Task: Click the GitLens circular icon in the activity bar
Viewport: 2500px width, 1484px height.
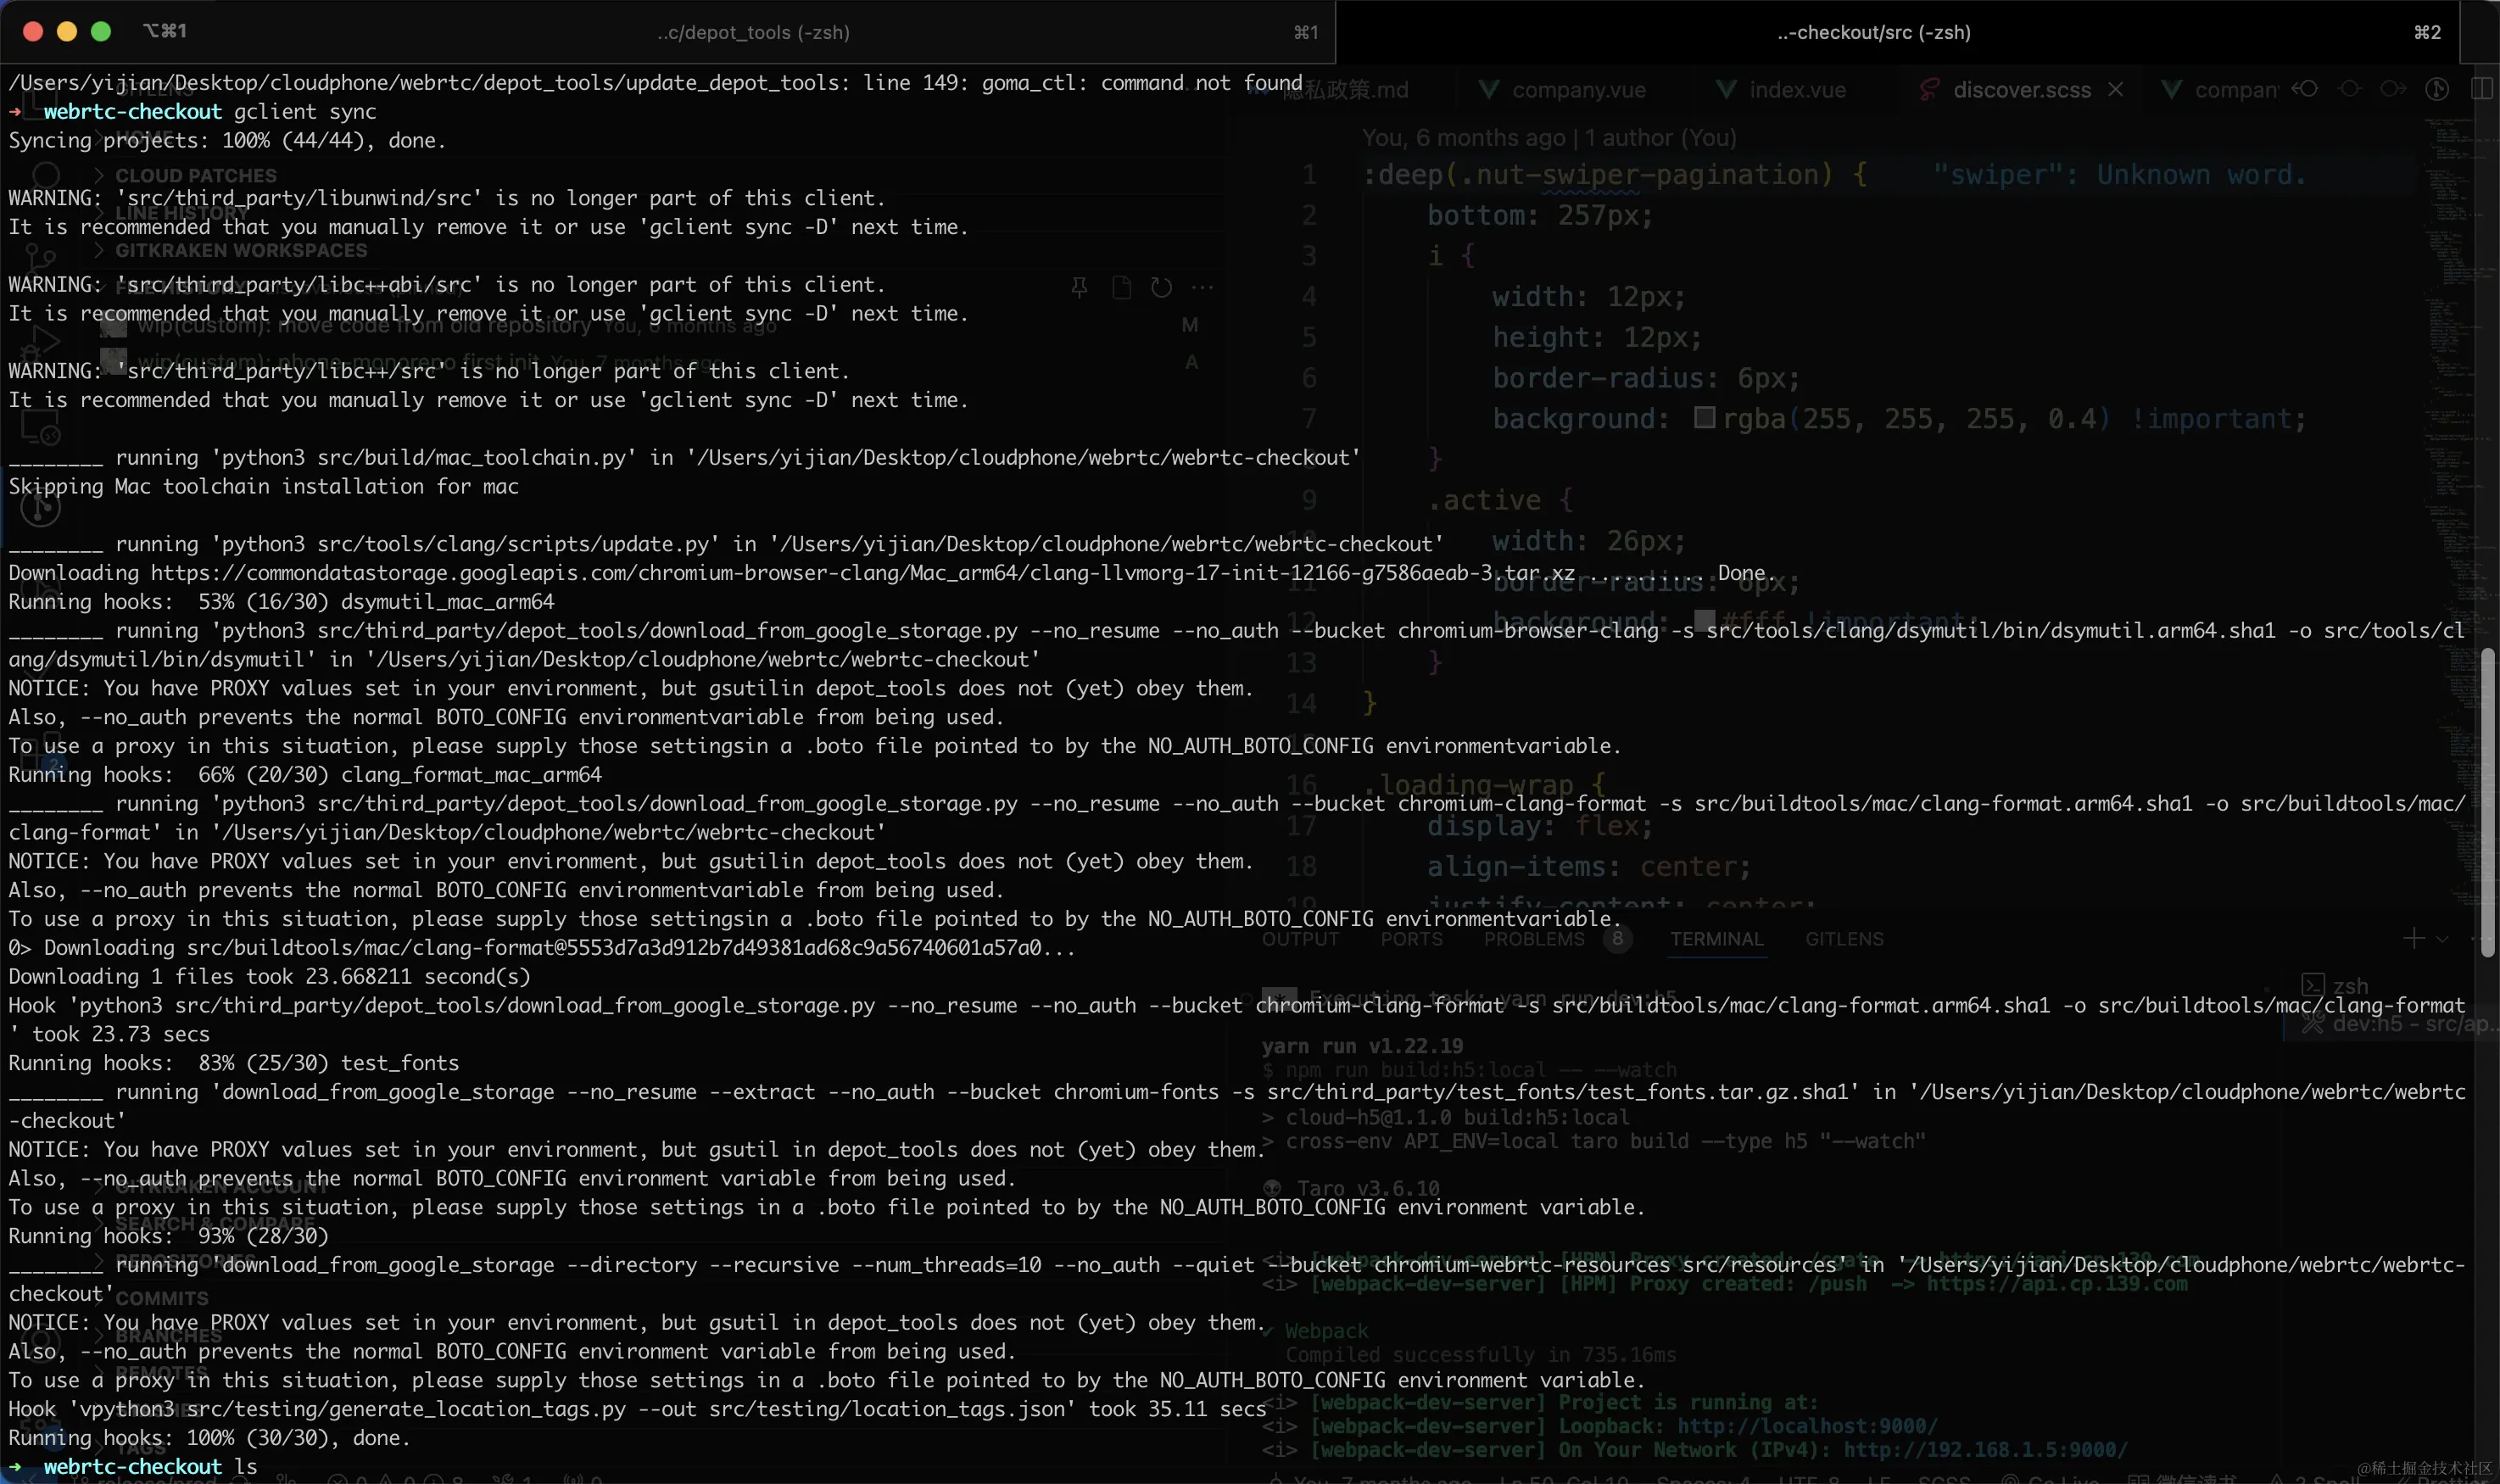Action: pyautogui.click(x=40, y=508)
